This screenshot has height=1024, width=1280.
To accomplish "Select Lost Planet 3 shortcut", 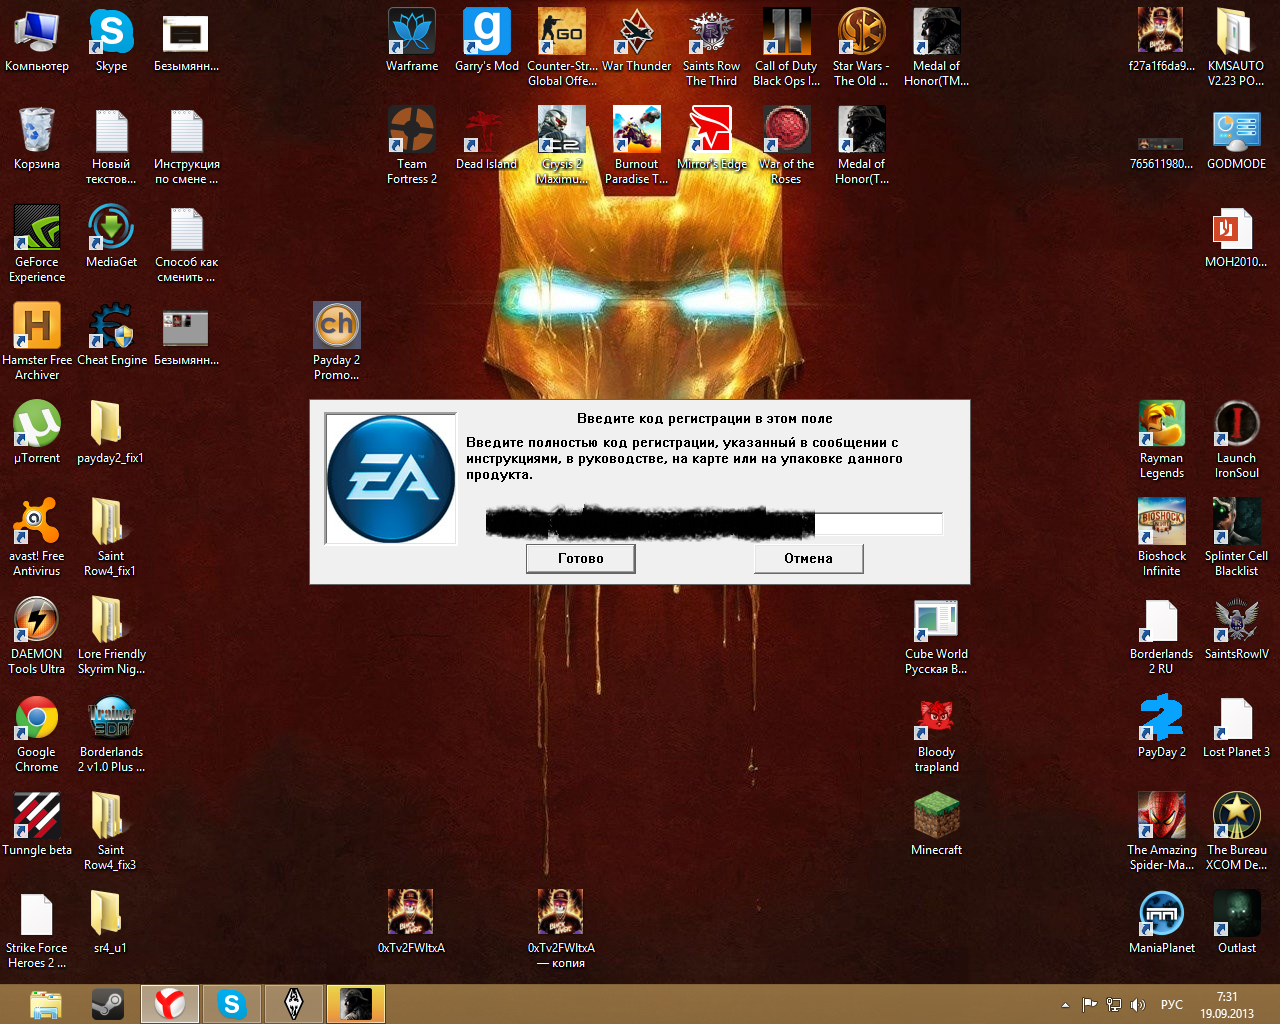I will 1236,727.
